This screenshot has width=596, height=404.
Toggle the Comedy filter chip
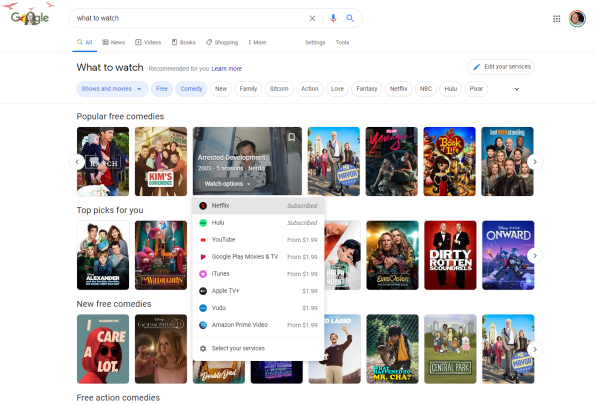tap(191, 89)
